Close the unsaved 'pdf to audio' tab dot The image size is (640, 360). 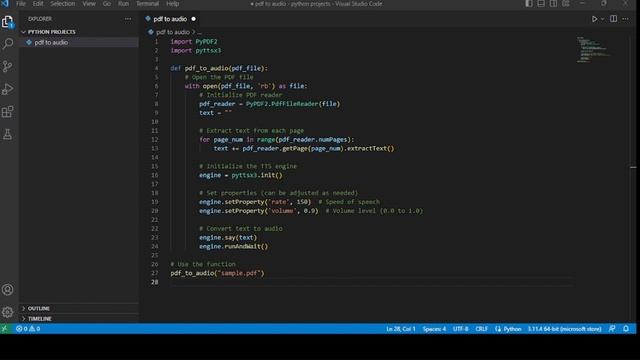click(x=193, y=19)
